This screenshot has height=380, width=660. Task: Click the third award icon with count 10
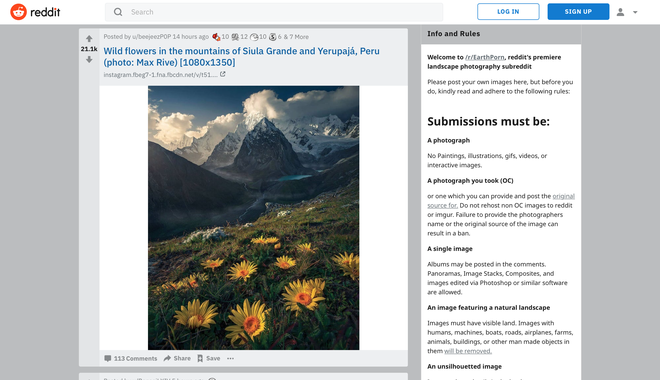coord(254,37)
